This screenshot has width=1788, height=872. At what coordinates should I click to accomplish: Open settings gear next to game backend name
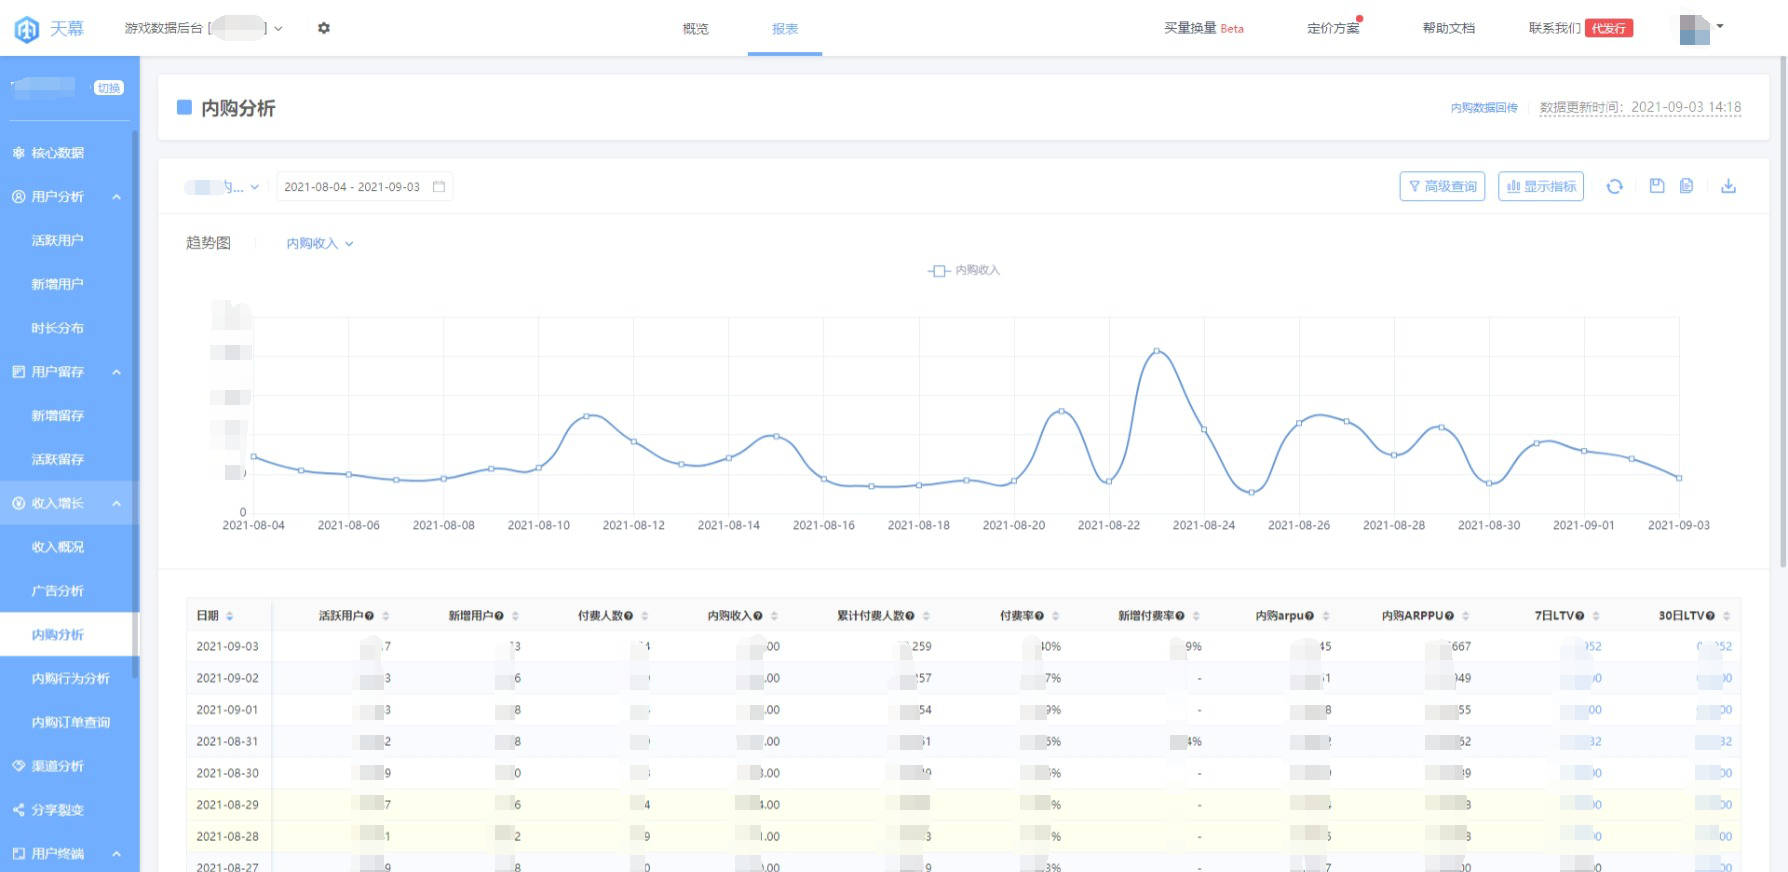[x=324, y=28]
